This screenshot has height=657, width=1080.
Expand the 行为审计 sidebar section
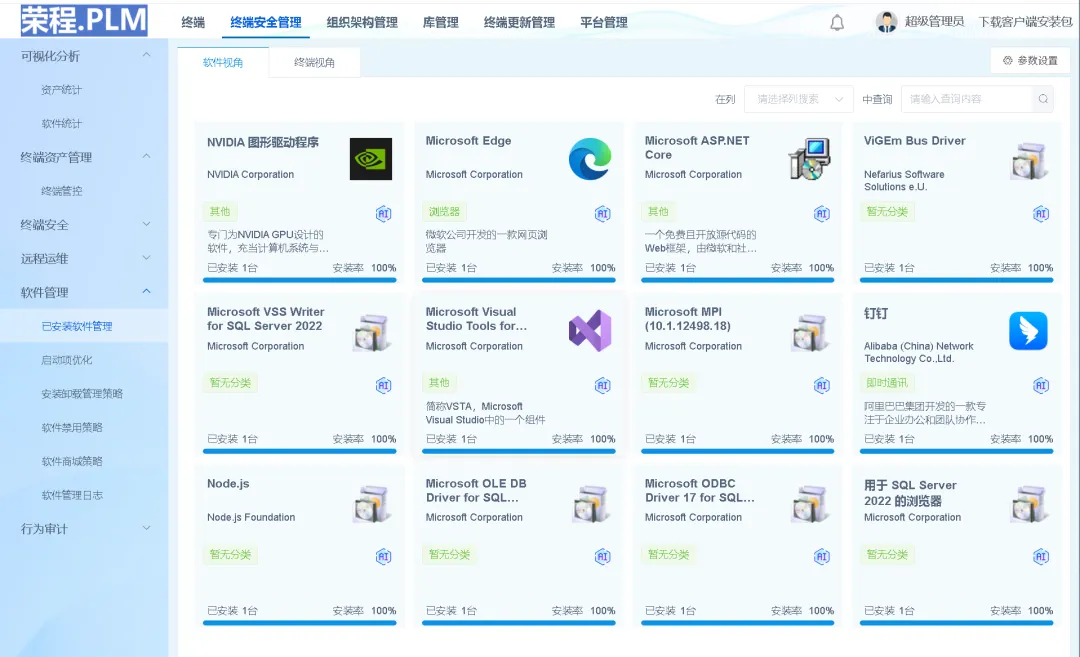click(146, 528)
